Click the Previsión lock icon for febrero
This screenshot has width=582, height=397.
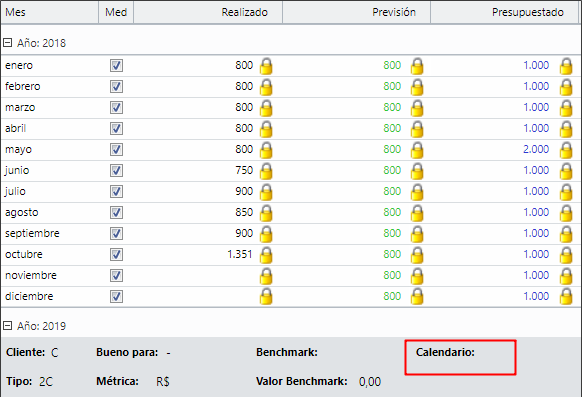coord(417,87)
